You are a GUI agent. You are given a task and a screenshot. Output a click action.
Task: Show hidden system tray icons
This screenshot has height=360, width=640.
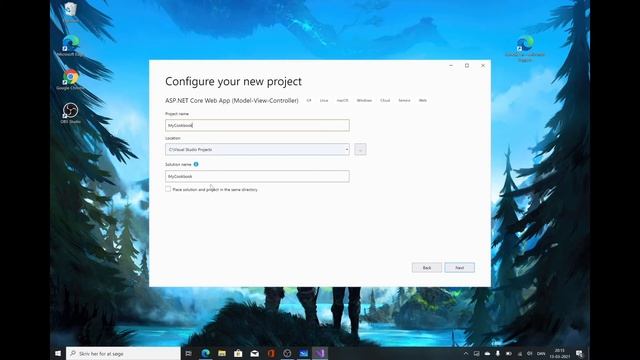tap(466, 353)
